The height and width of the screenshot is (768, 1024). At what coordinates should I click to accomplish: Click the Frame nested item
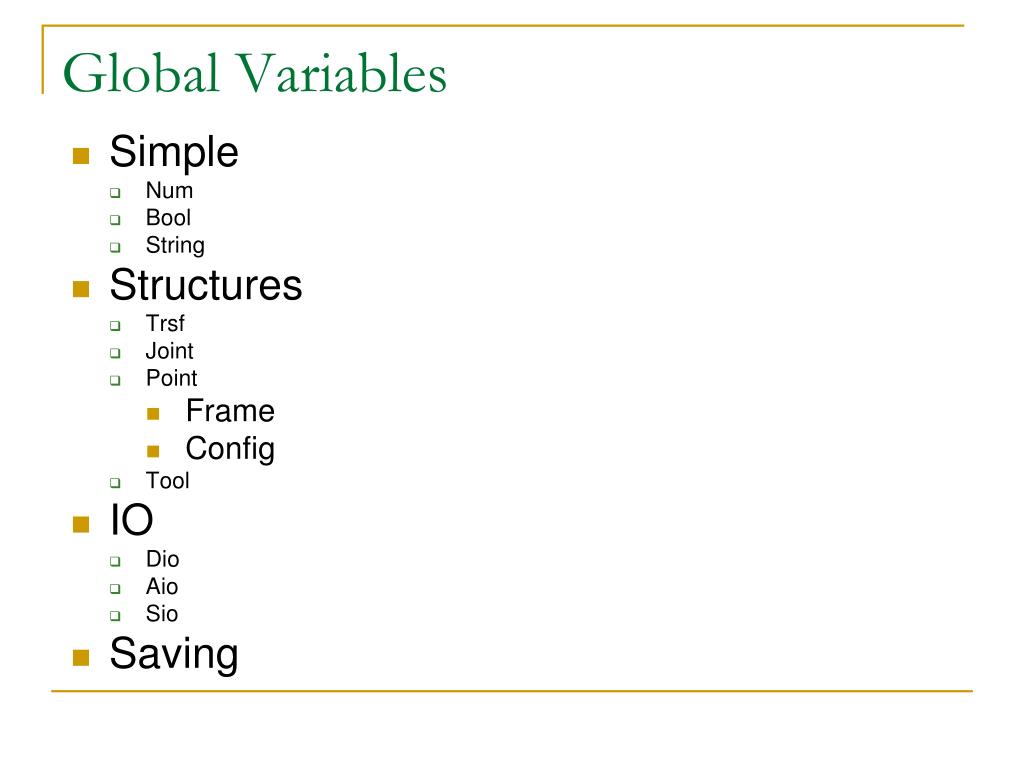tap(230, 411)
